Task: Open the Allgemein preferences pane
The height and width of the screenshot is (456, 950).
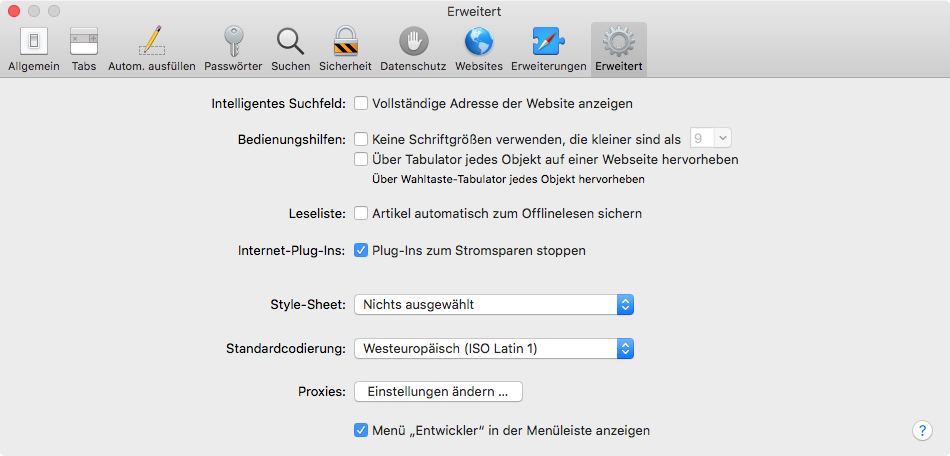Action: [34, 50]
